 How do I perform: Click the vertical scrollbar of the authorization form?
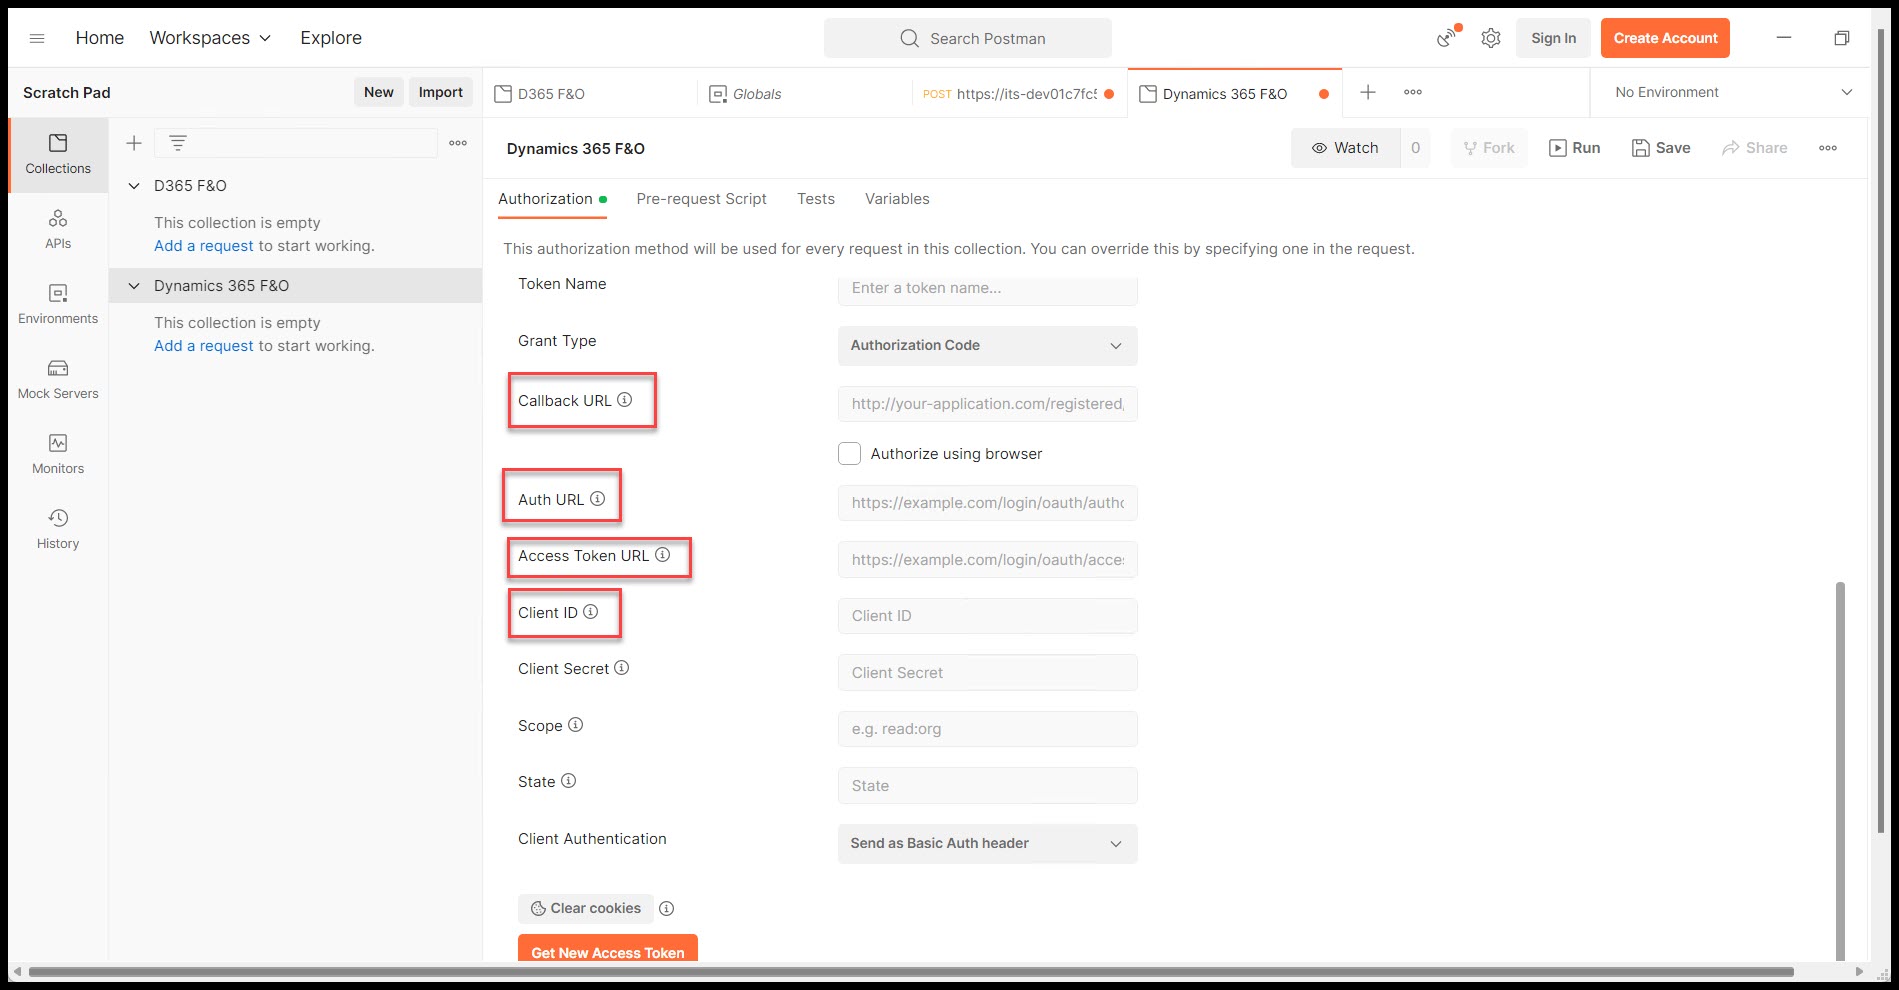pyautogui.click(x=1840, y=771)
